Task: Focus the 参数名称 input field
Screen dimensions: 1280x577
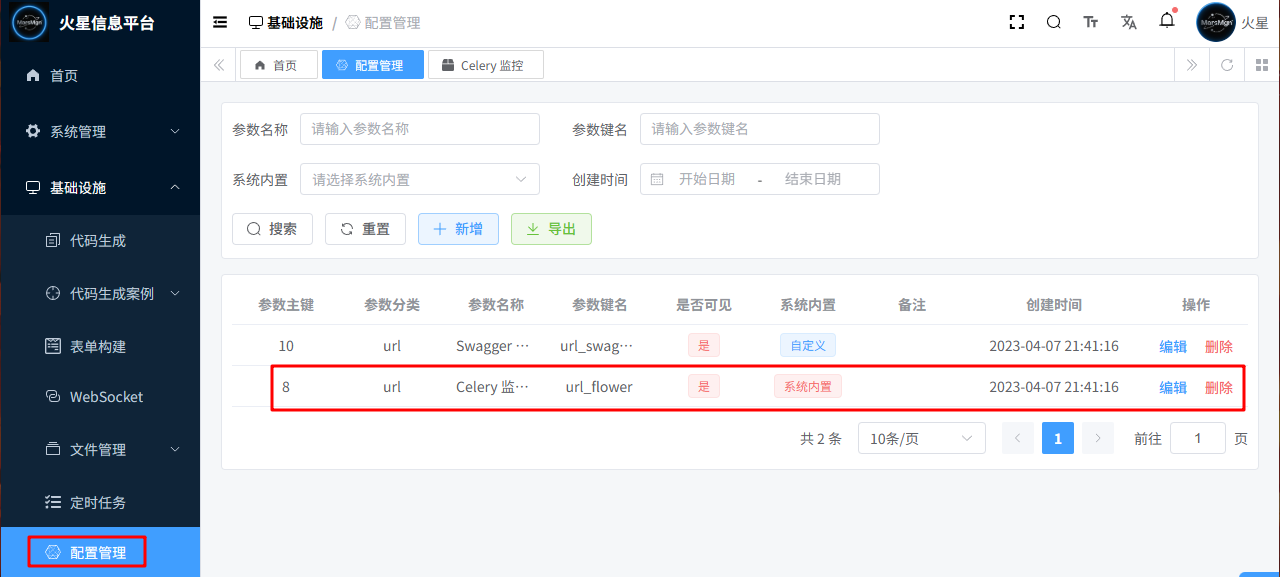Action: point(420,129)
